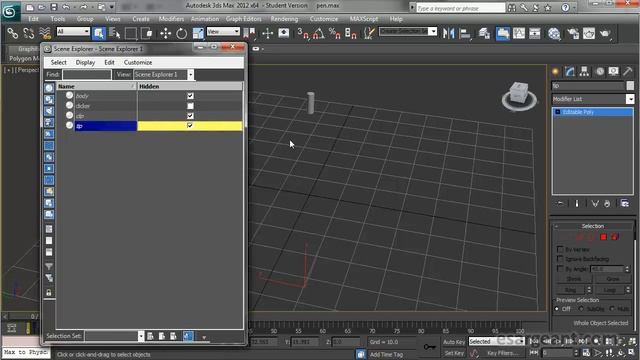This screenshot has width=640, height=360.
Task: Open Scene Explorer Display menu
Action: click(85, 62)
